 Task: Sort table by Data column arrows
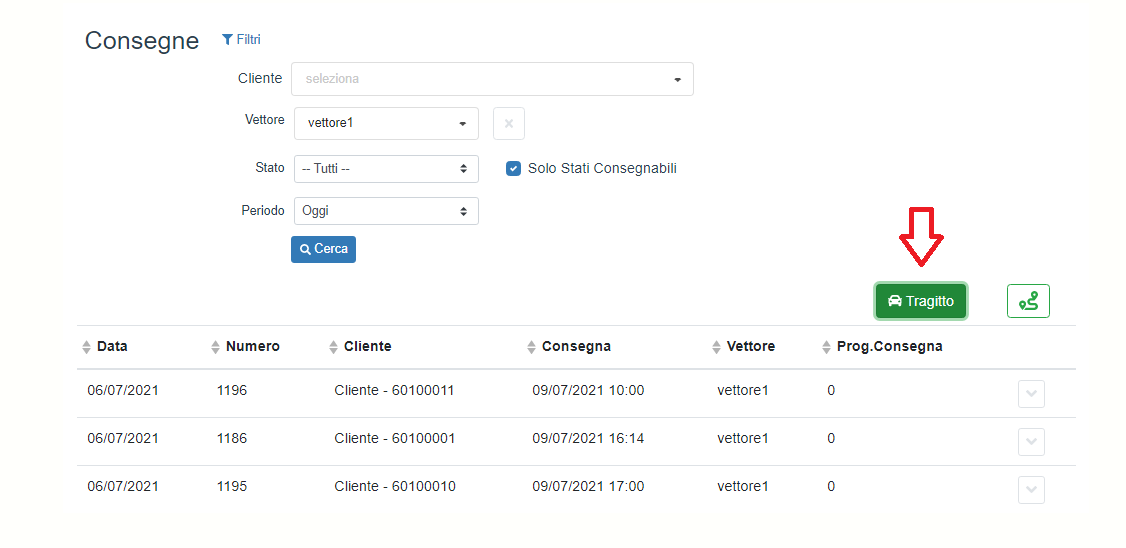point(86,347)
